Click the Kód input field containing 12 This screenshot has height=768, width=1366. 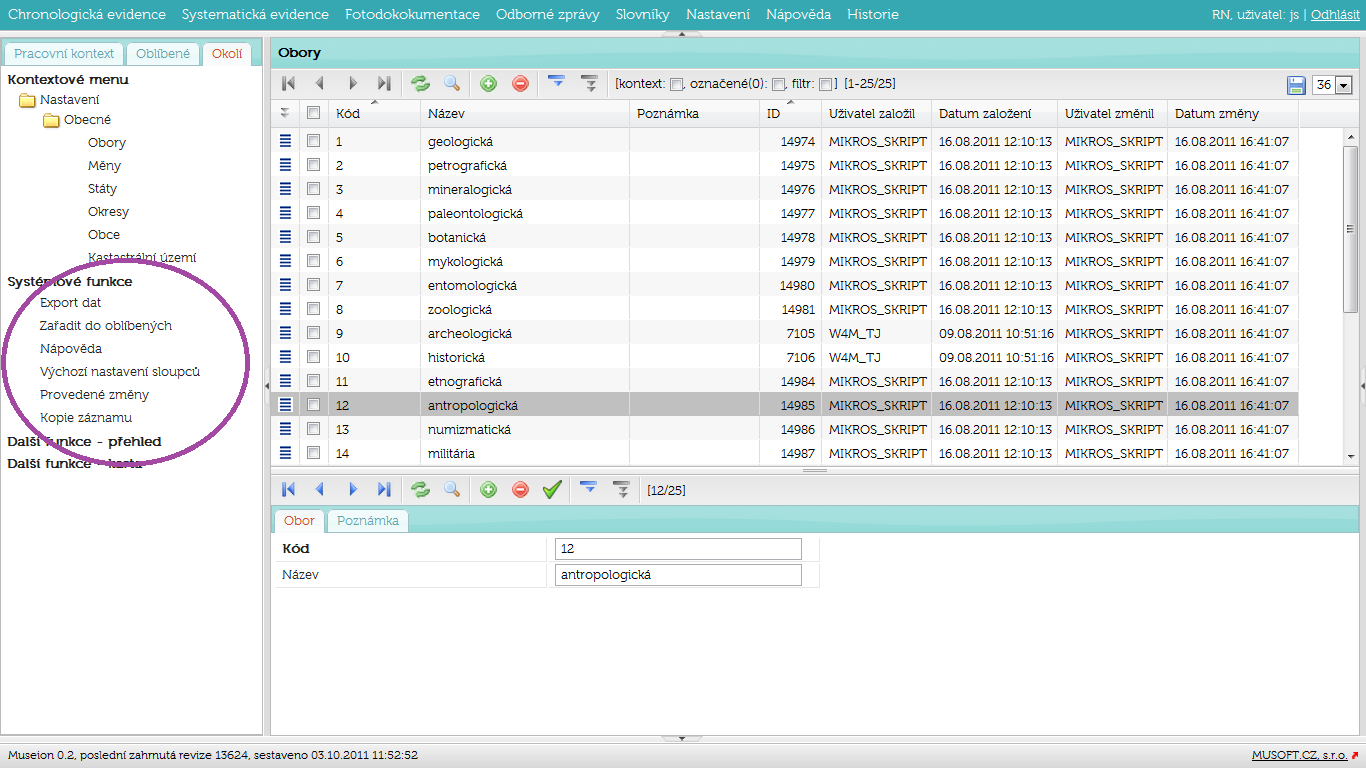coord(678,549)
